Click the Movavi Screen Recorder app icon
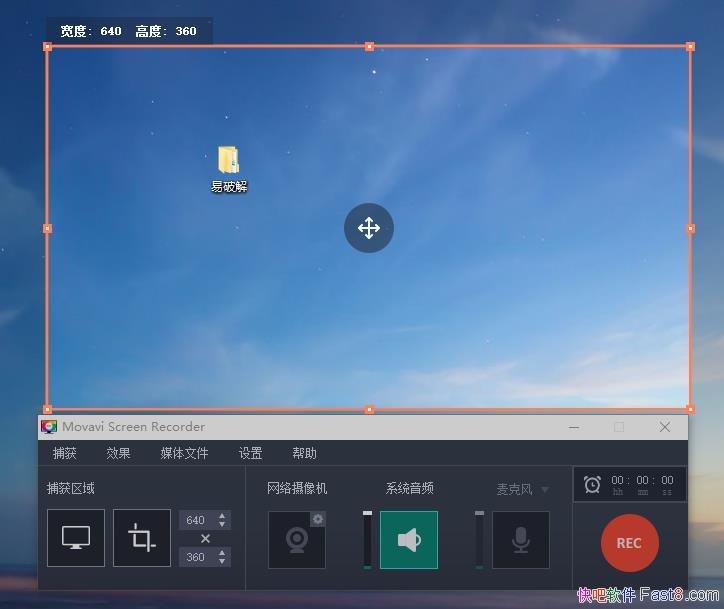This screenshot has height=609, width=724. click(x=48, y=427)
